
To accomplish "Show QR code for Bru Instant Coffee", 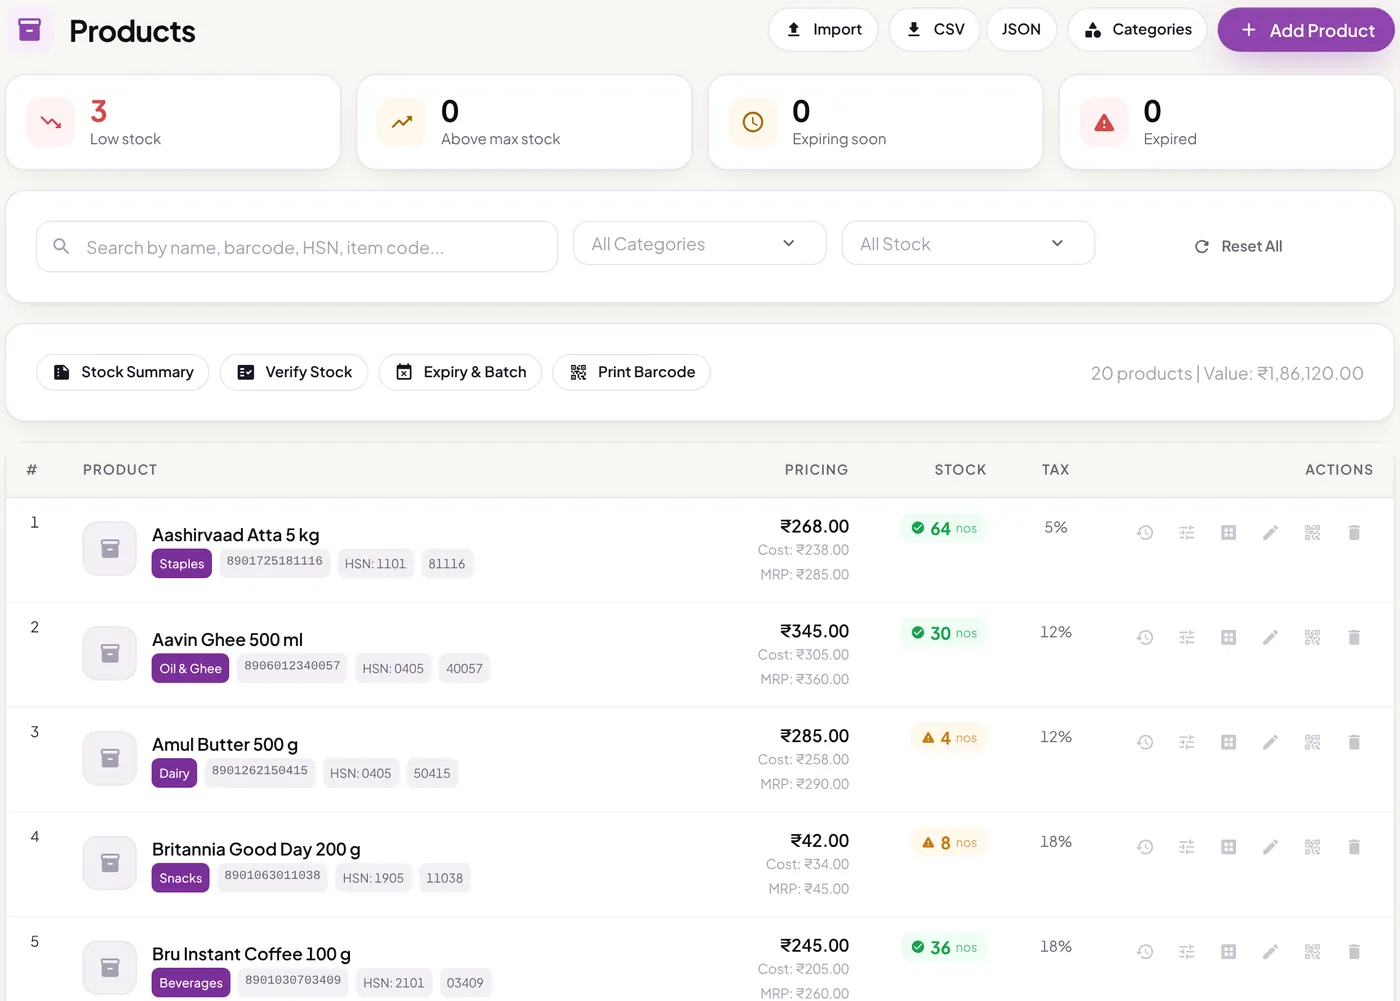I will click(x=1312, y=952).
